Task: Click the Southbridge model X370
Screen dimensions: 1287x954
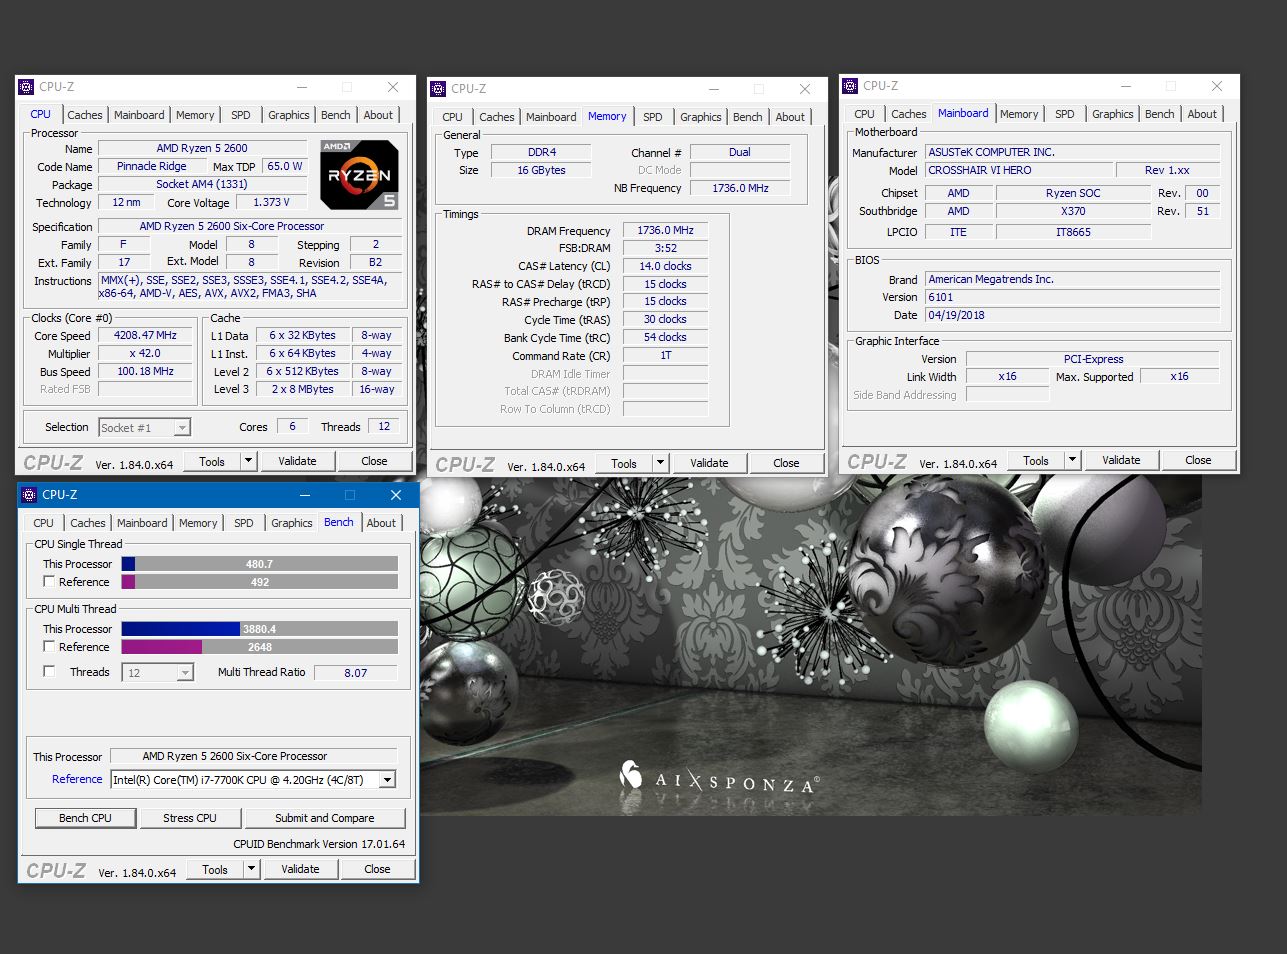Action: coord(1073,212)
